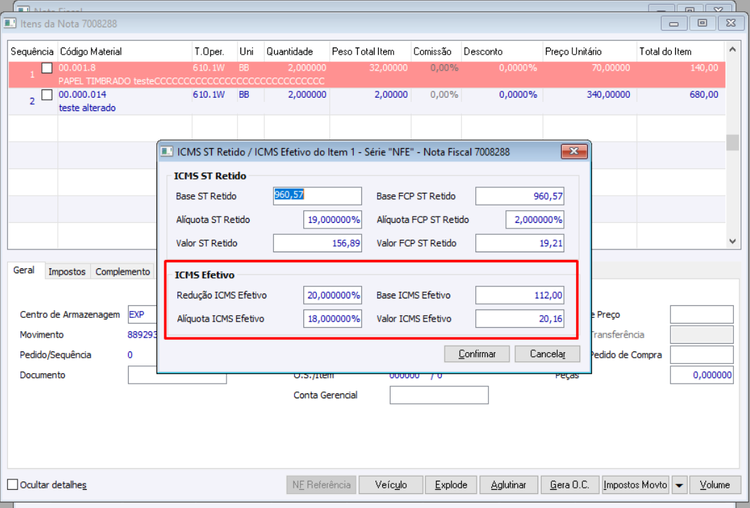750x508 pixels.
Task: Click the Peças value field
Action: point(702,375)
